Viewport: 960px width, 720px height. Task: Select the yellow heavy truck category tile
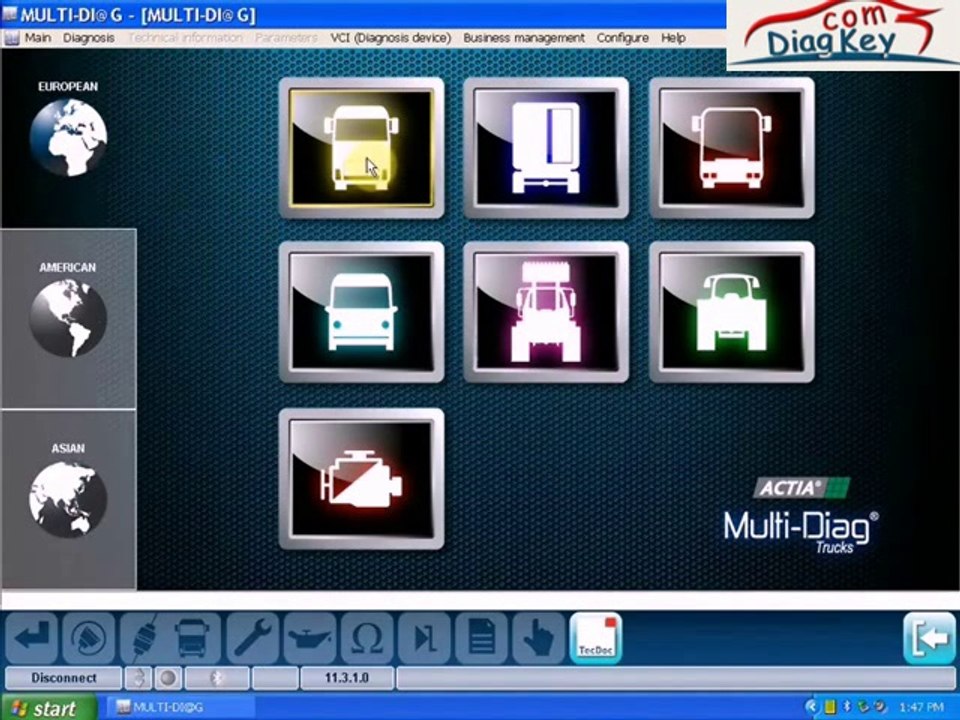(x=361, y=148)
